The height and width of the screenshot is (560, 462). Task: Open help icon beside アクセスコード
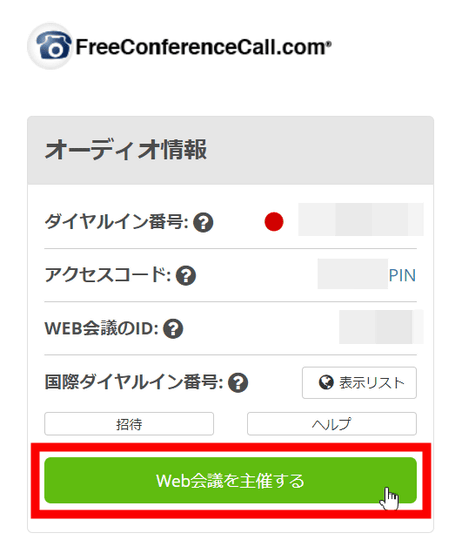(x=186, y=275)
